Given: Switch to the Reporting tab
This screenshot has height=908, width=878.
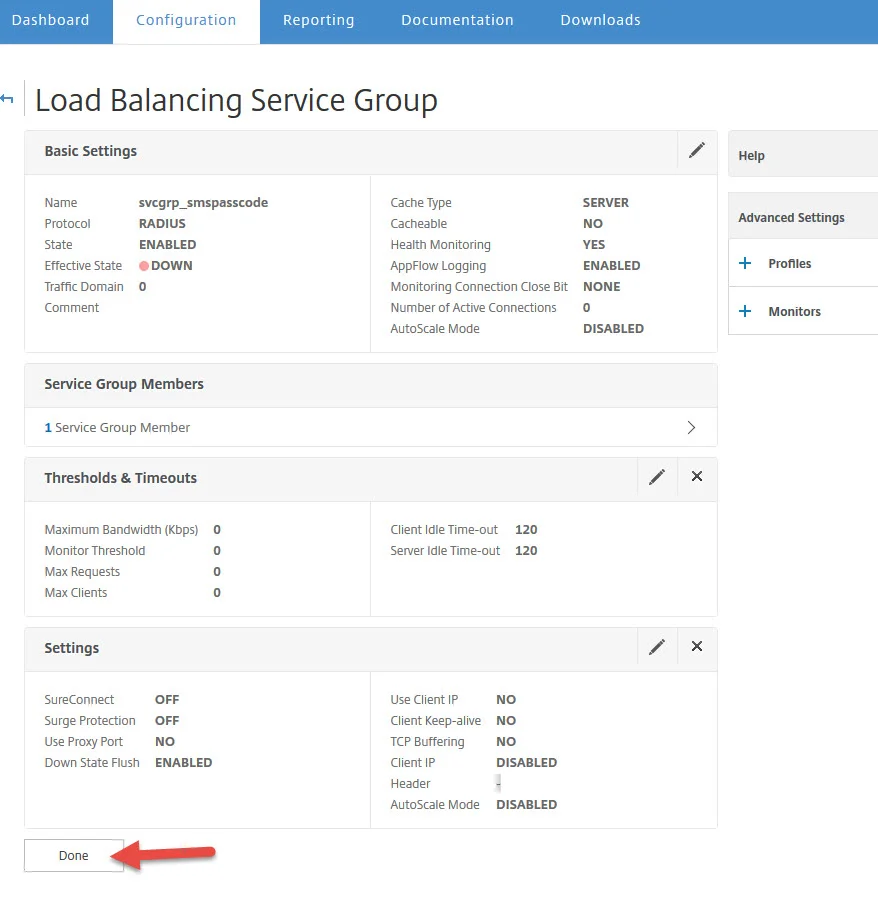Looking at the screenshot, I should click(x=319, y=20).
